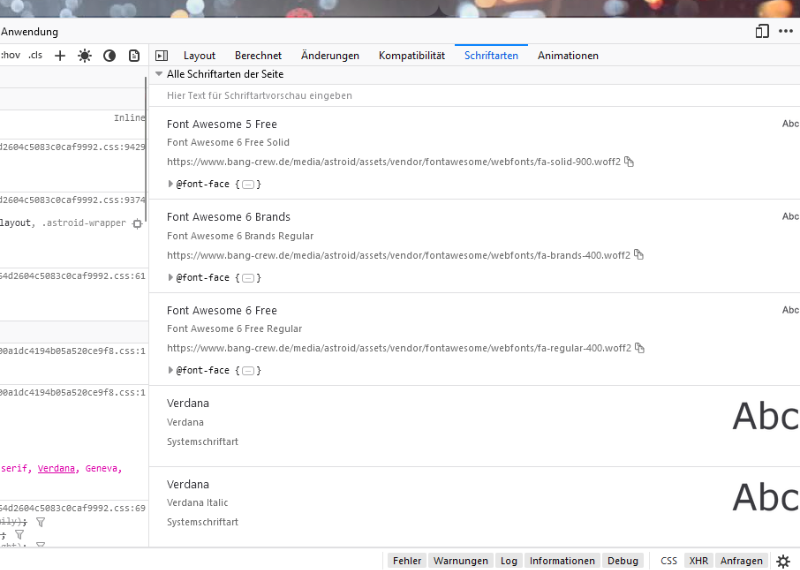
Task: Click the Geneva value in font-family
Action: (102, 468)
